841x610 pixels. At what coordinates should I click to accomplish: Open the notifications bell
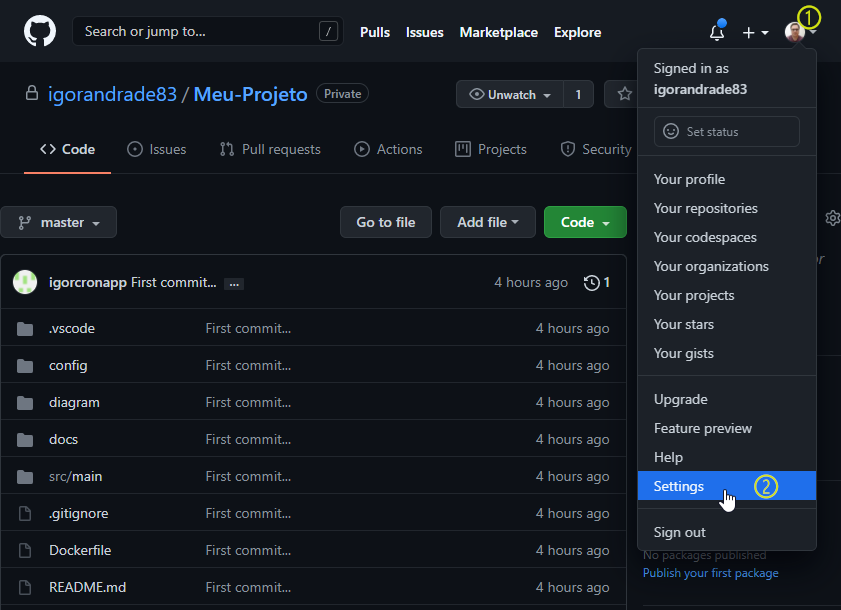pos(717,32)
